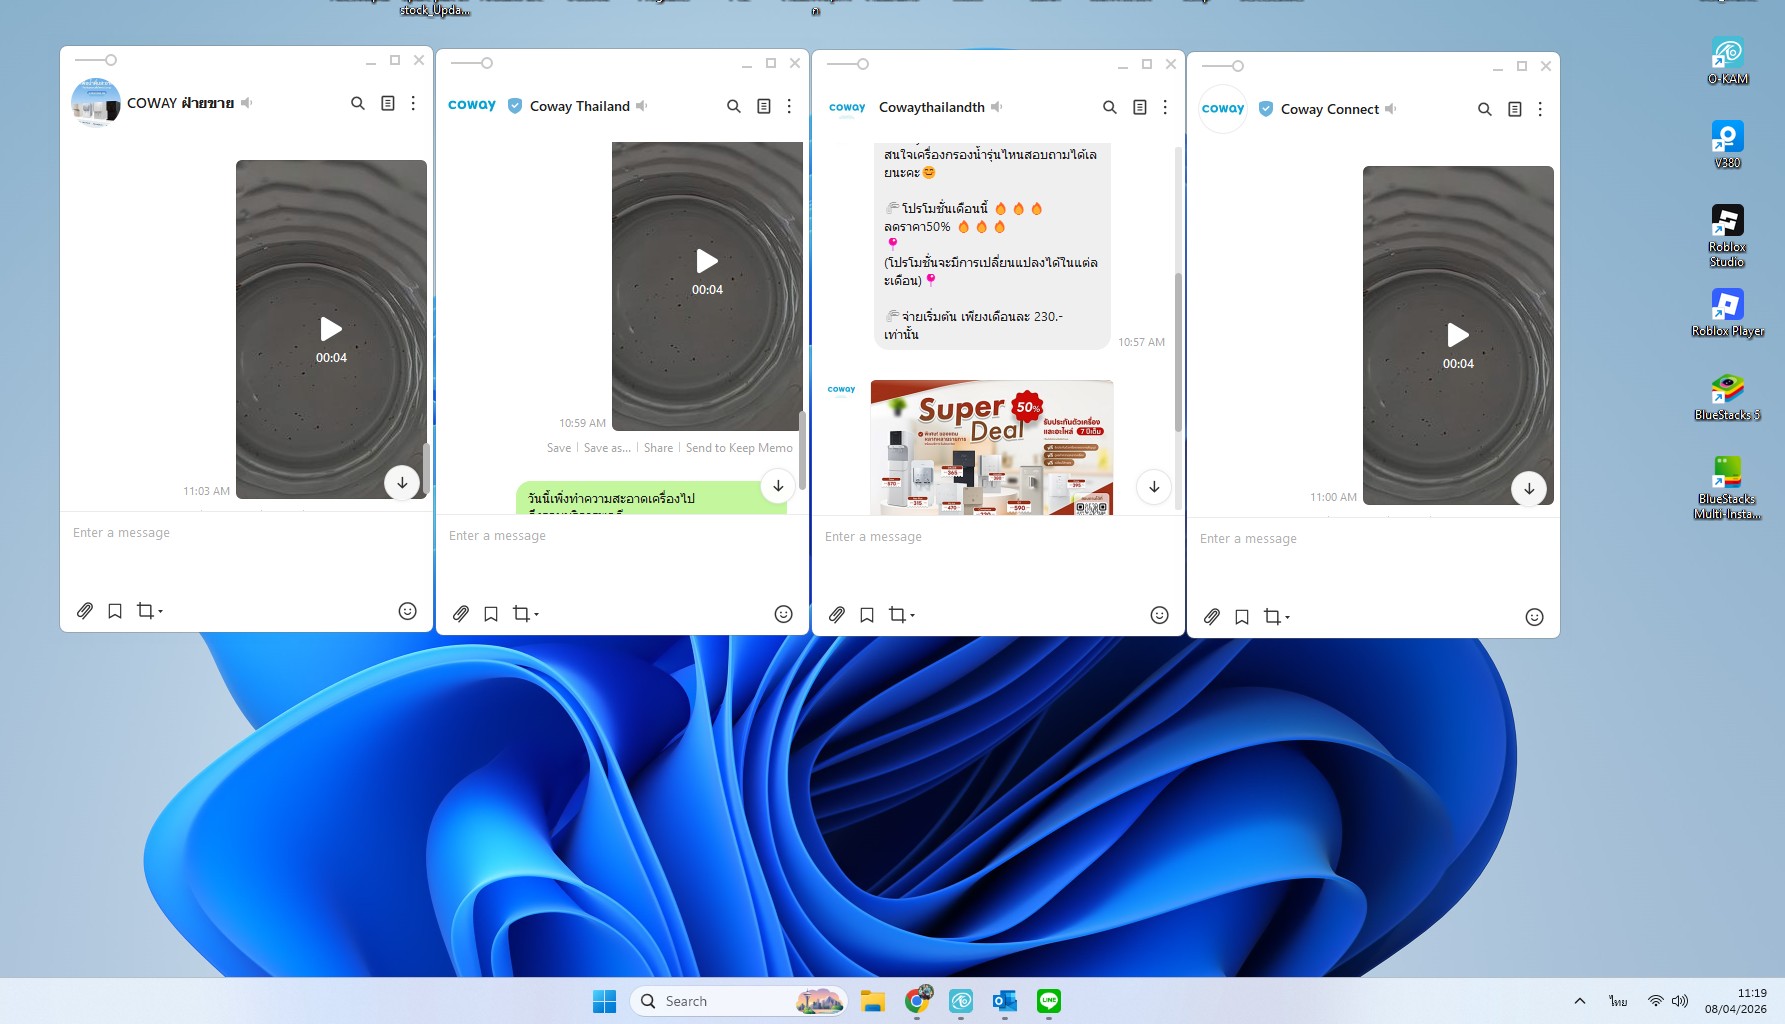The image size is (1785, 1024).
Task: Open Roblox Studio desktop shortcut
Action: click(x=1727, y=235)
